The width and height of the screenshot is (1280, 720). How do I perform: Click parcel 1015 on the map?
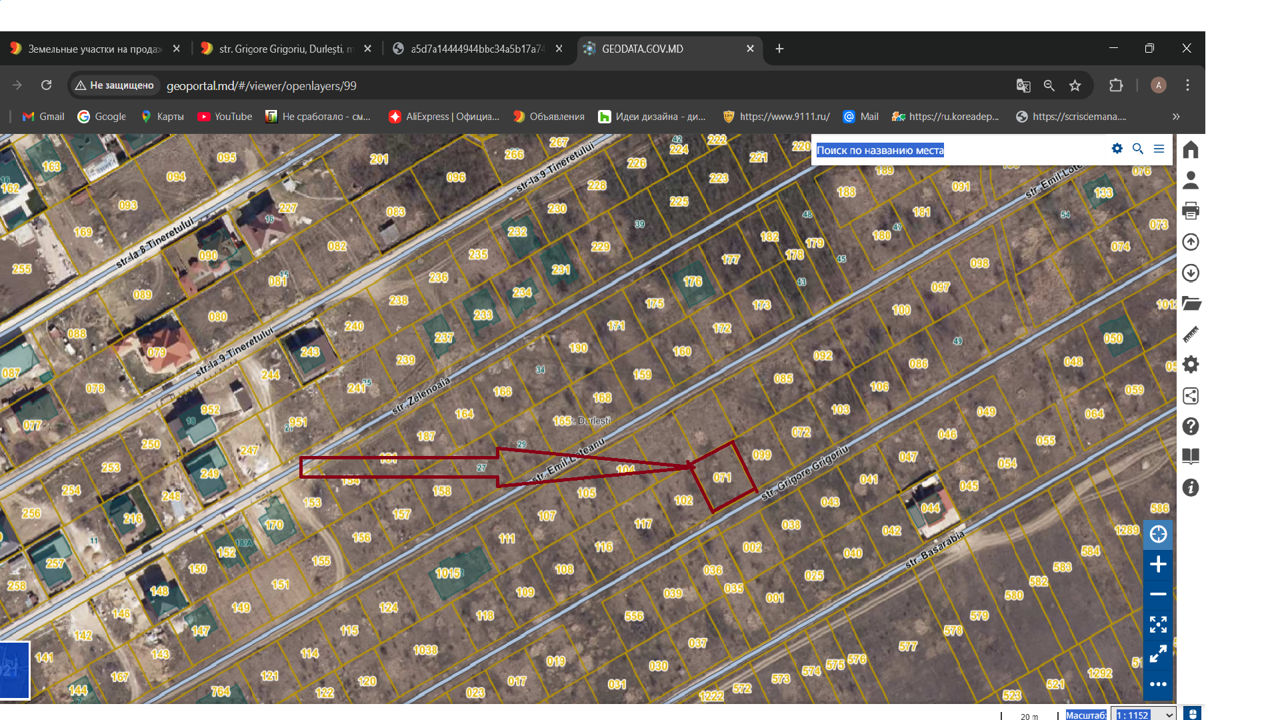pyautogui.click(x=447, y=573)
